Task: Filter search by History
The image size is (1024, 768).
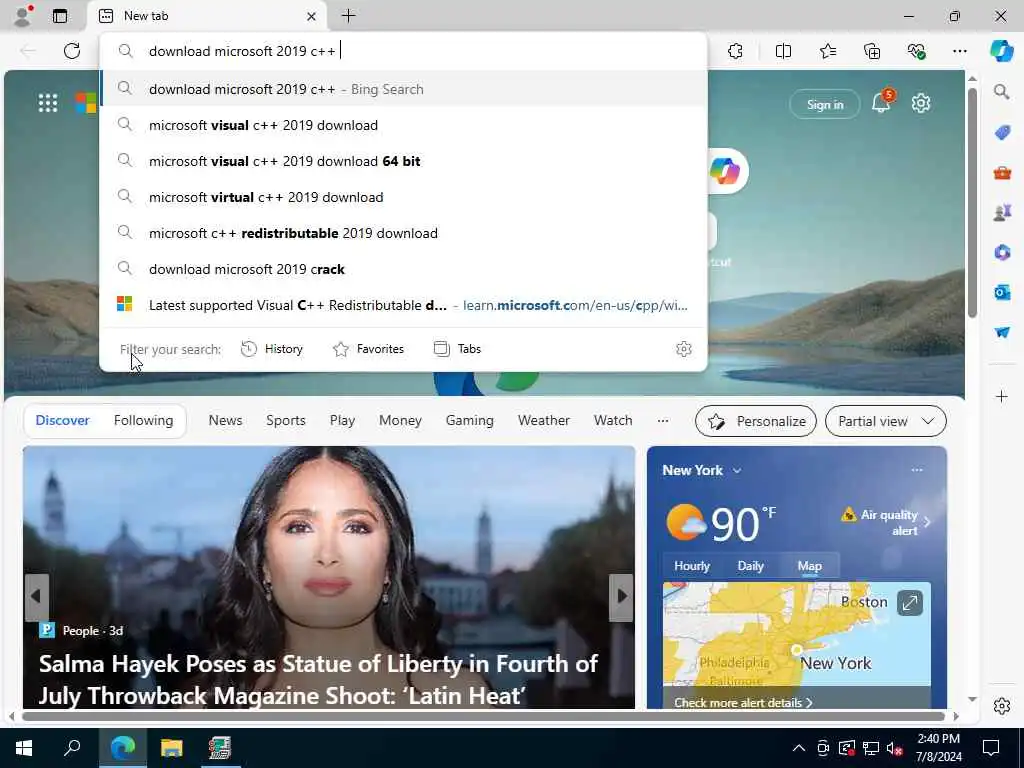Action: pyautogui.click(x=272, y=349)
